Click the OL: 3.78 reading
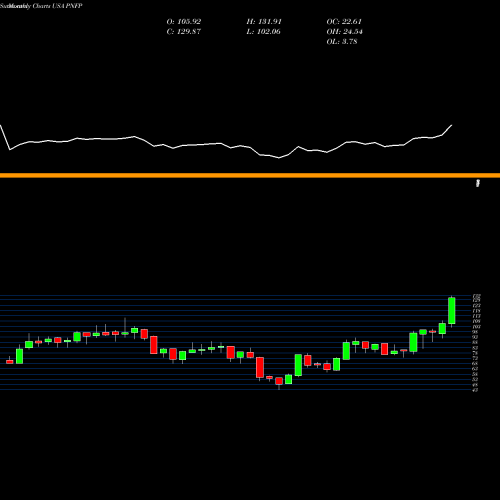This screenshot has height=500, width=500. pos(342,42)
